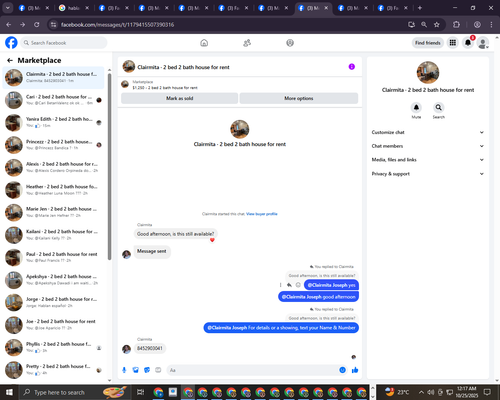Open the Chrome extensions icon

pos(457,24)
